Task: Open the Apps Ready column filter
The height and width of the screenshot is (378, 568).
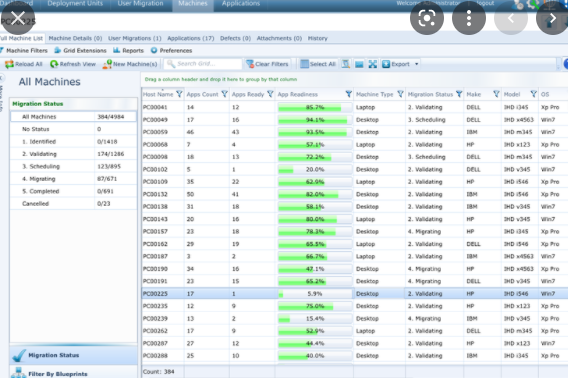Action: [270, 94]
